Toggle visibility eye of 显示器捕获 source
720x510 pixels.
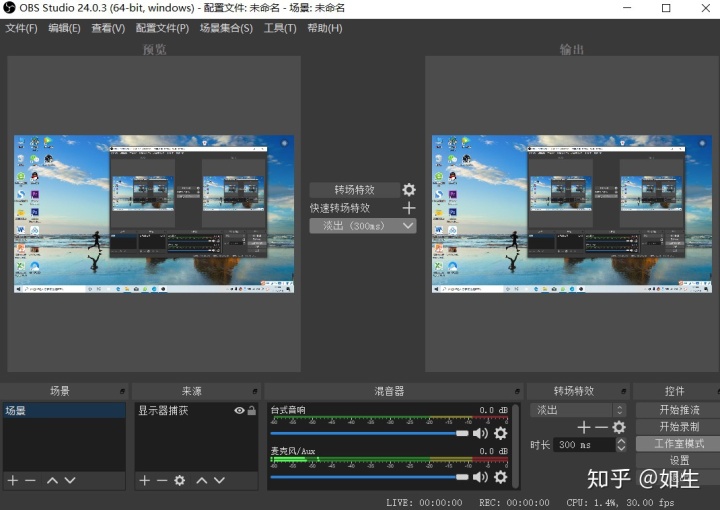pos(239,410)
